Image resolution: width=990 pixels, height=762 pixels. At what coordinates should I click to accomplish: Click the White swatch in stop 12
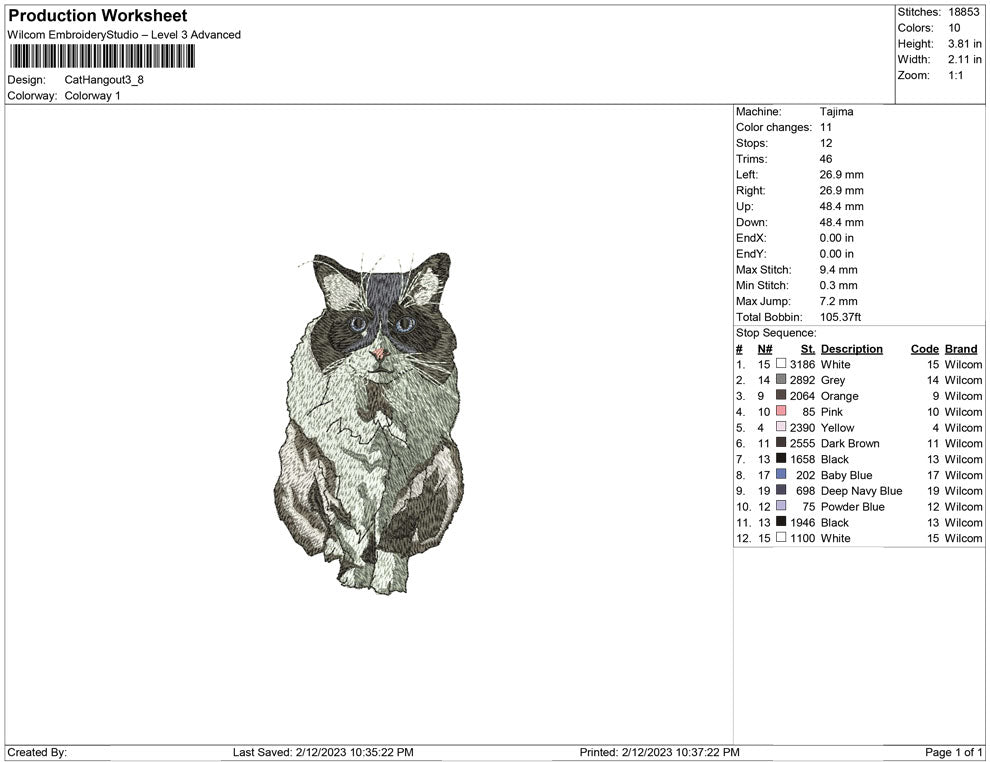(781, 537)
